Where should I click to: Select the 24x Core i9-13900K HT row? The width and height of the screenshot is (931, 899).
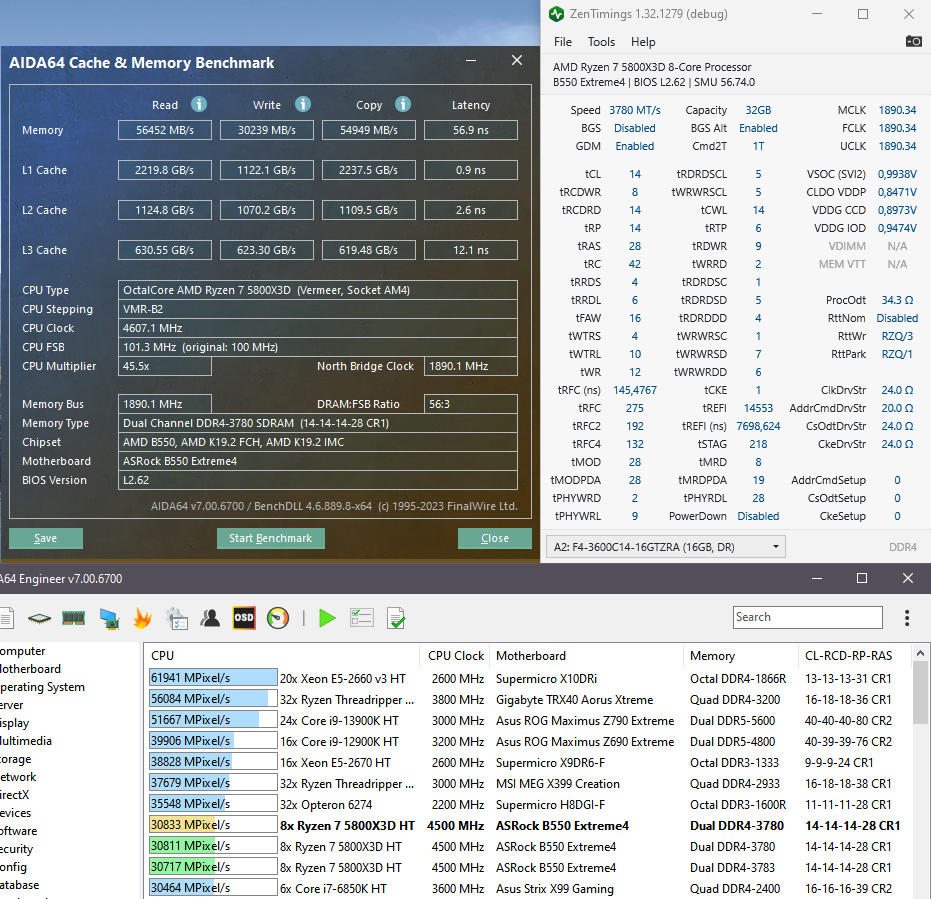[x=530, y=720]
